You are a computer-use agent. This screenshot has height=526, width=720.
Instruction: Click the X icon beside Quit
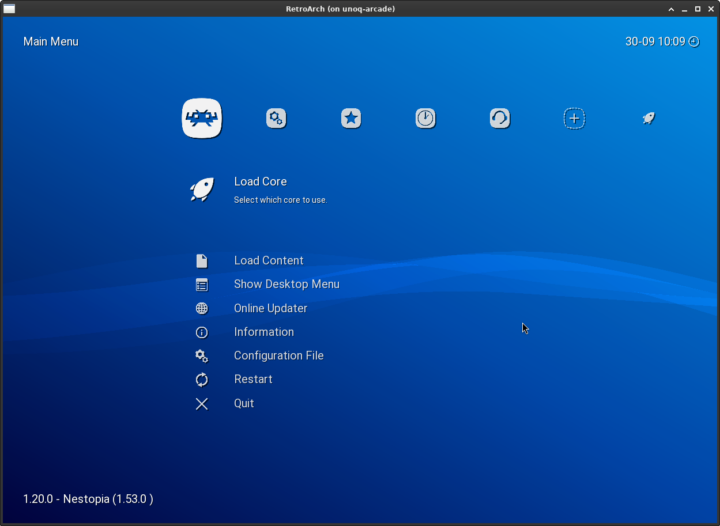click(x=202, y=404)
